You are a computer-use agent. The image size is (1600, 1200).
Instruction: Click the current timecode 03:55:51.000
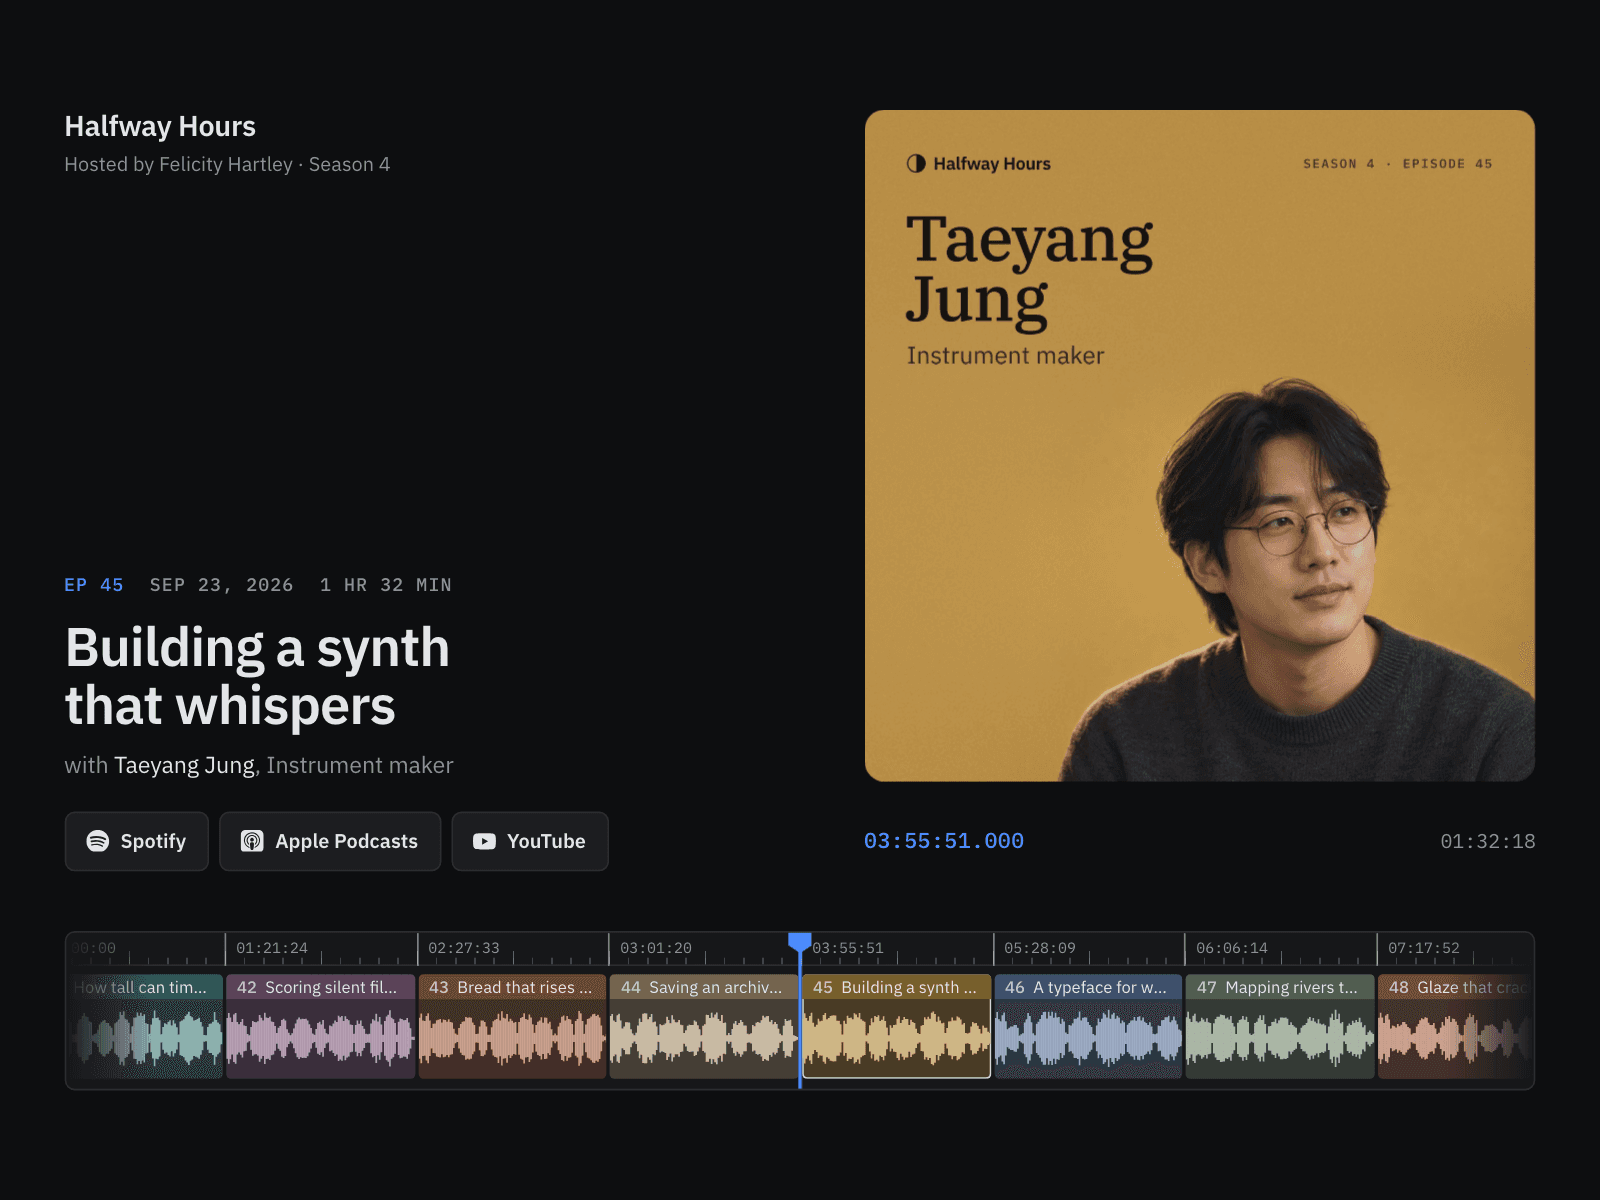coord(944,841)
